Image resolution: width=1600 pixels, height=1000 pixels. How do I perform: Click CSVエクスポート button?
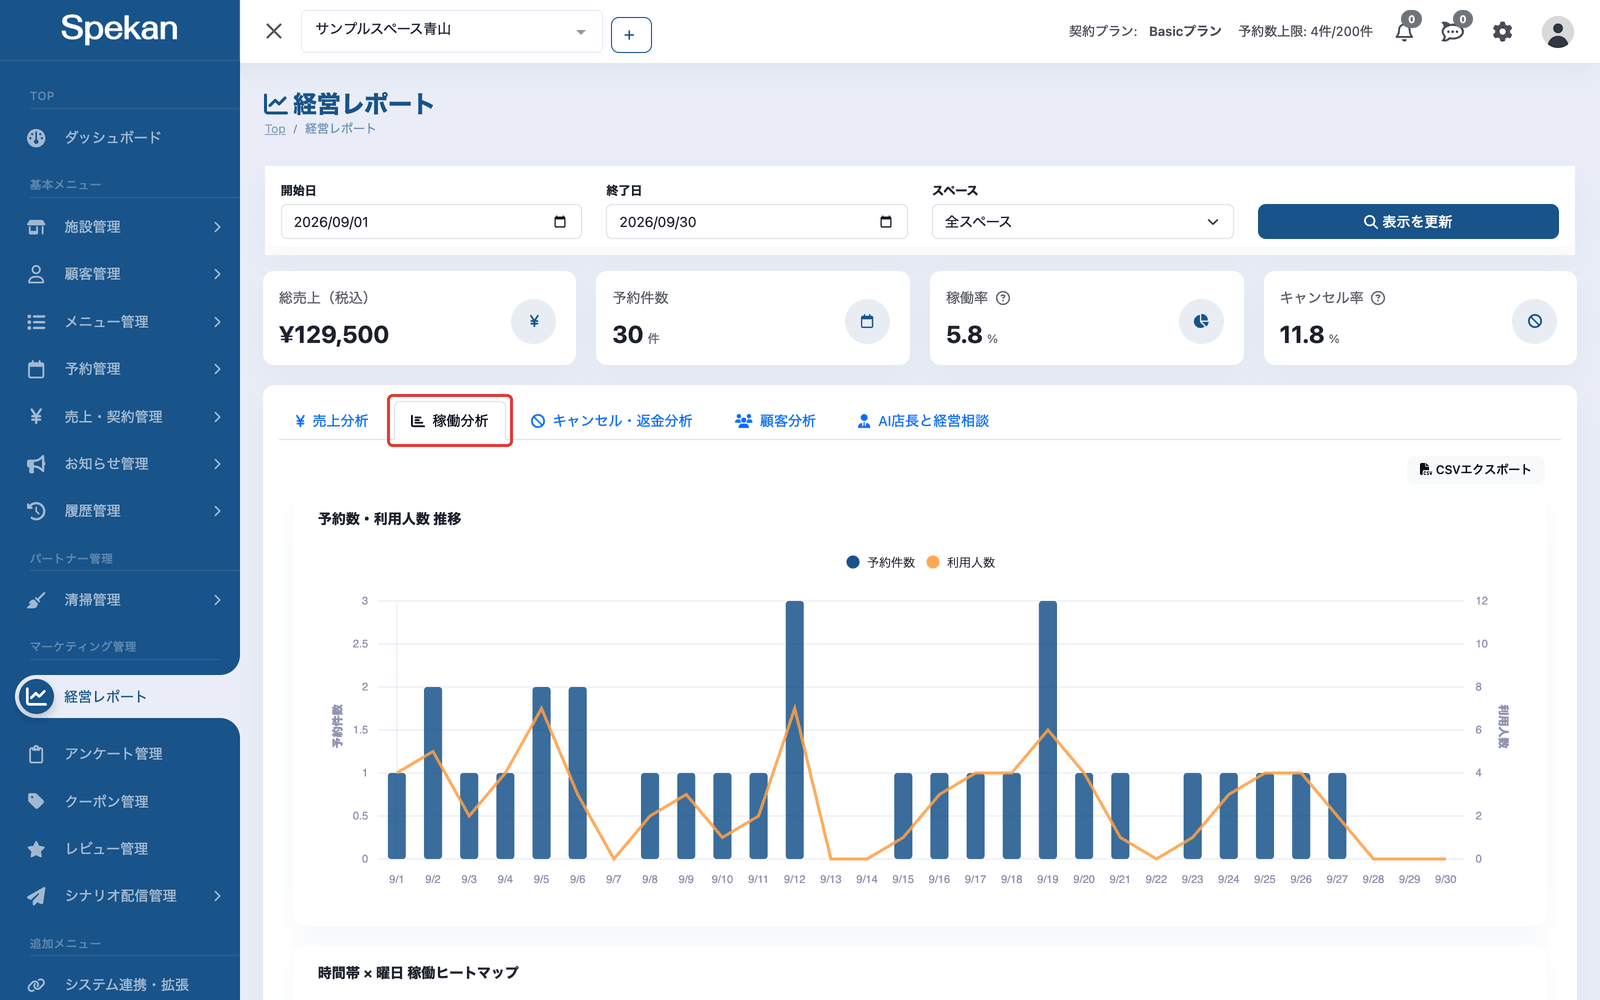pos(1475,469)
